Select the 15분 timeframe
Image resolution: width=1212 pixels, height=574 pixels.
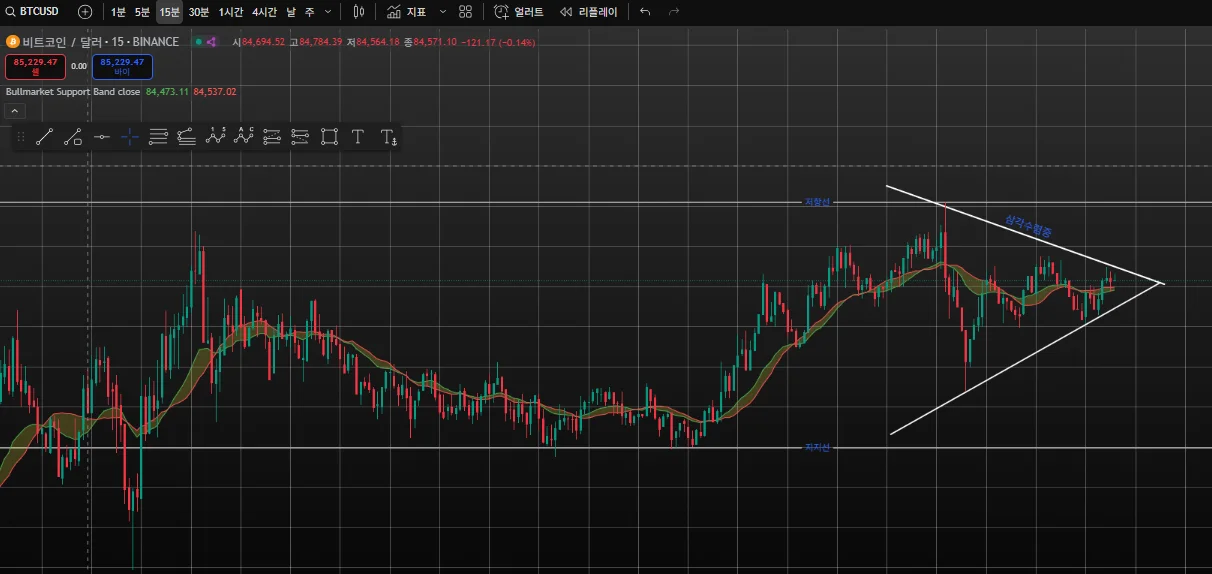point(170,12)
